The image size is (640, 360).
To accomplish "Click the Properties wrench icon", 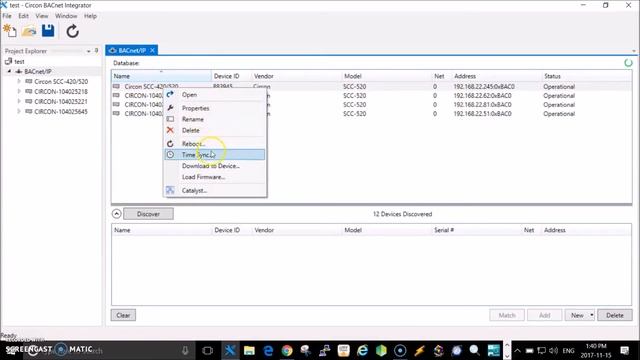I will tap(170, 108).
